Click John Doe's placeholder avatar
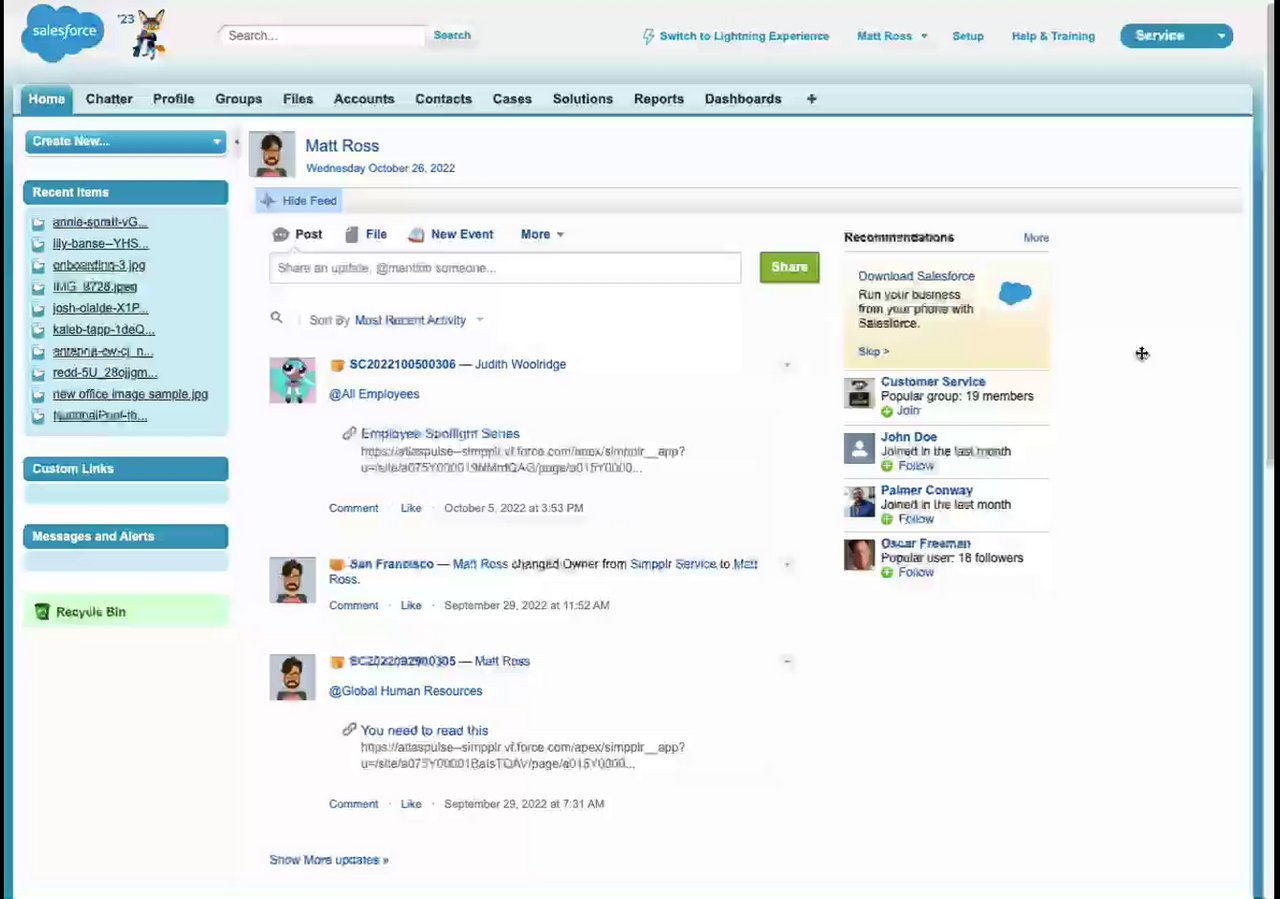 point(859,447)
